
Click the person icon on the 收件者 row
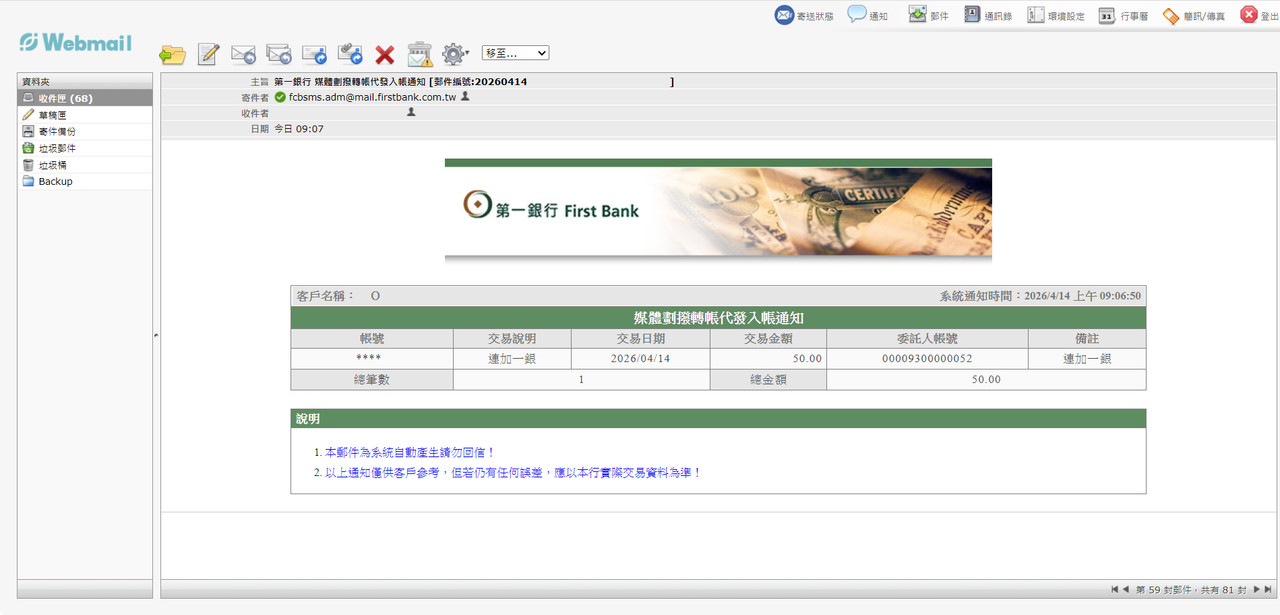tap(411, 113)
